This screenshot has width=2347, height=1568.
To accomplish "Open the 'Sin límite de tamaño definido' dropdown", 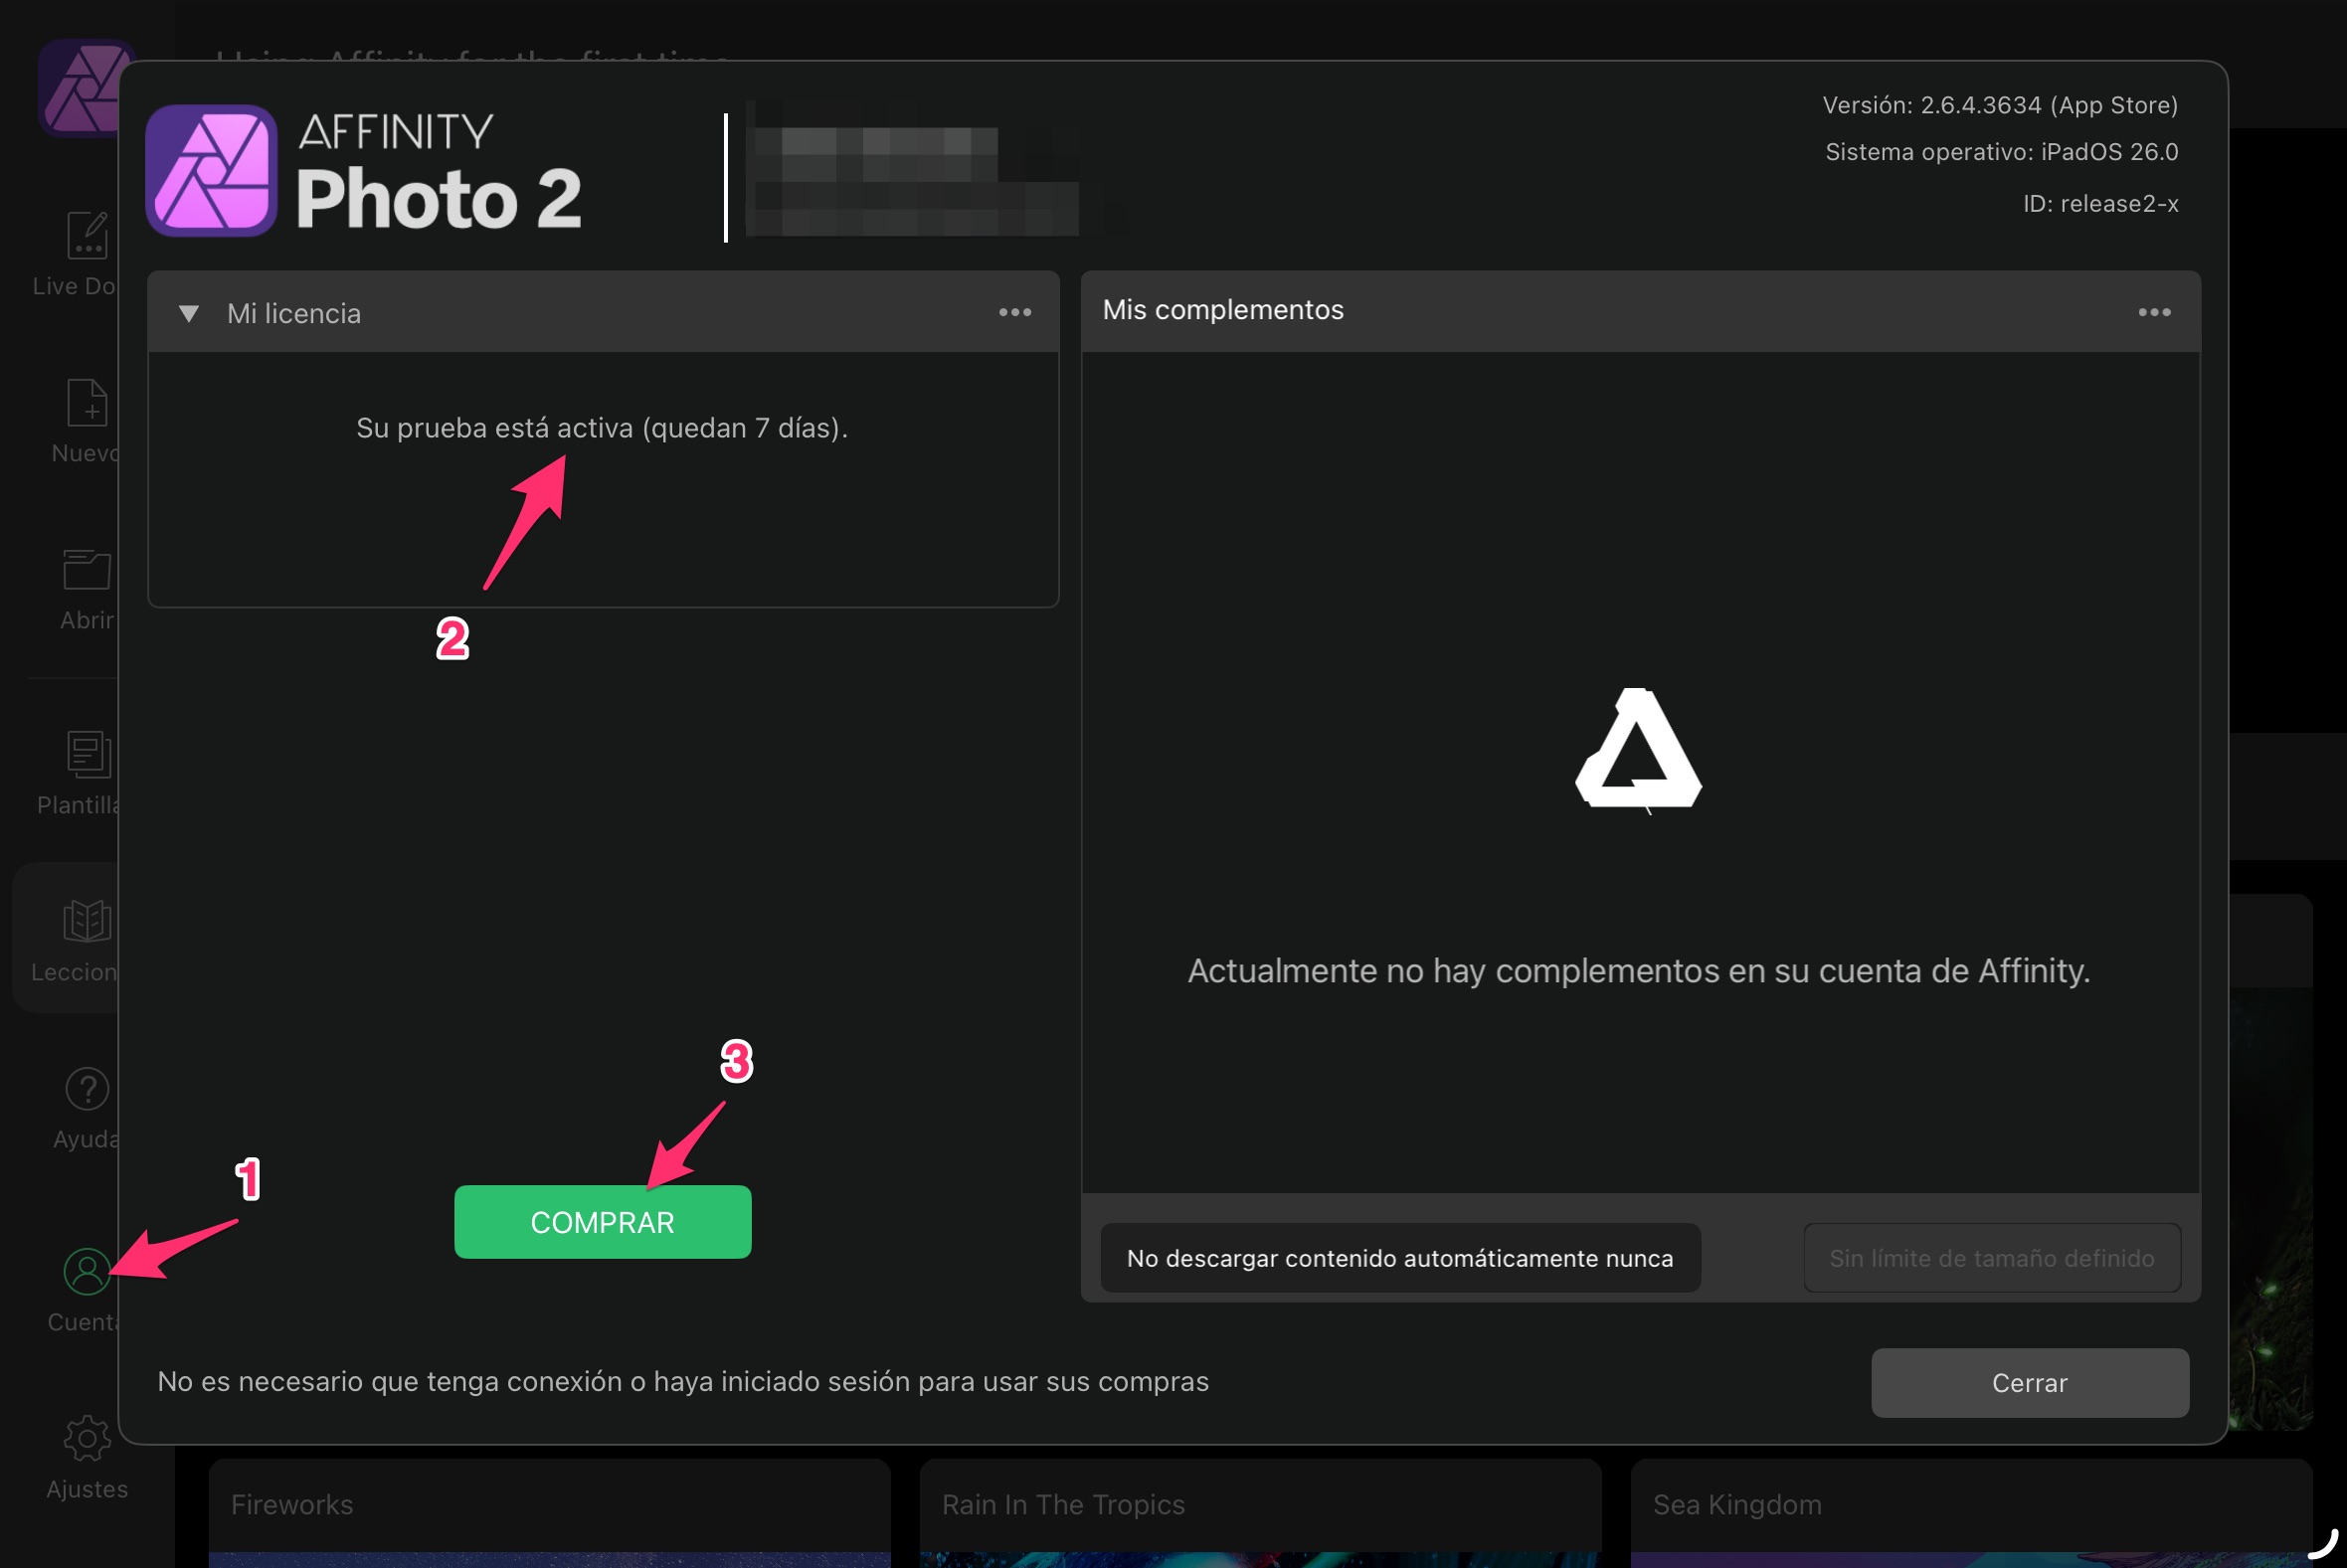I will click(1991, 1258).
